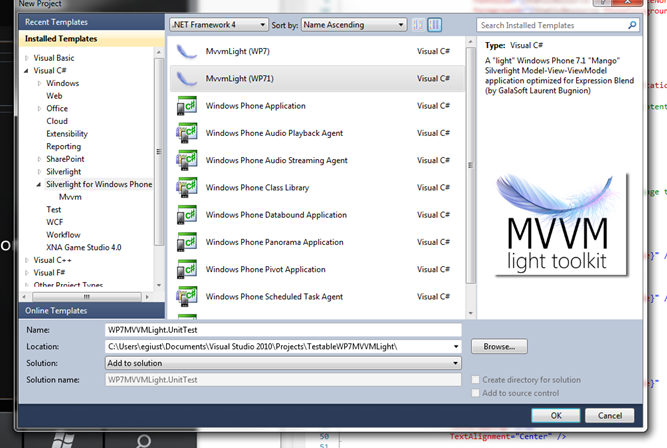
Task: Expand the Office tree node
Action: point(39,109)
